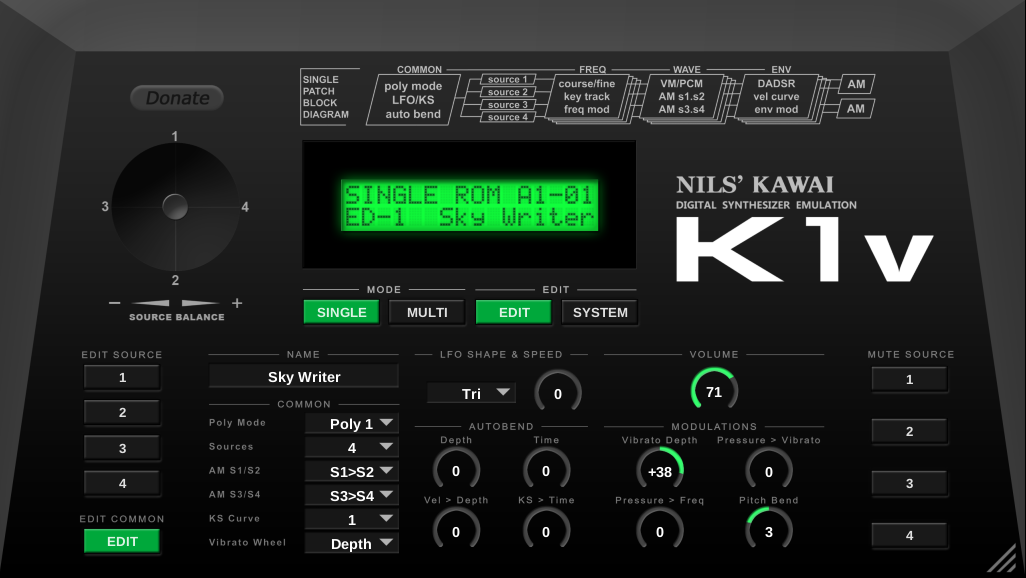Select edit source 1
The image size is (1026, 578).
click(122, 378)
